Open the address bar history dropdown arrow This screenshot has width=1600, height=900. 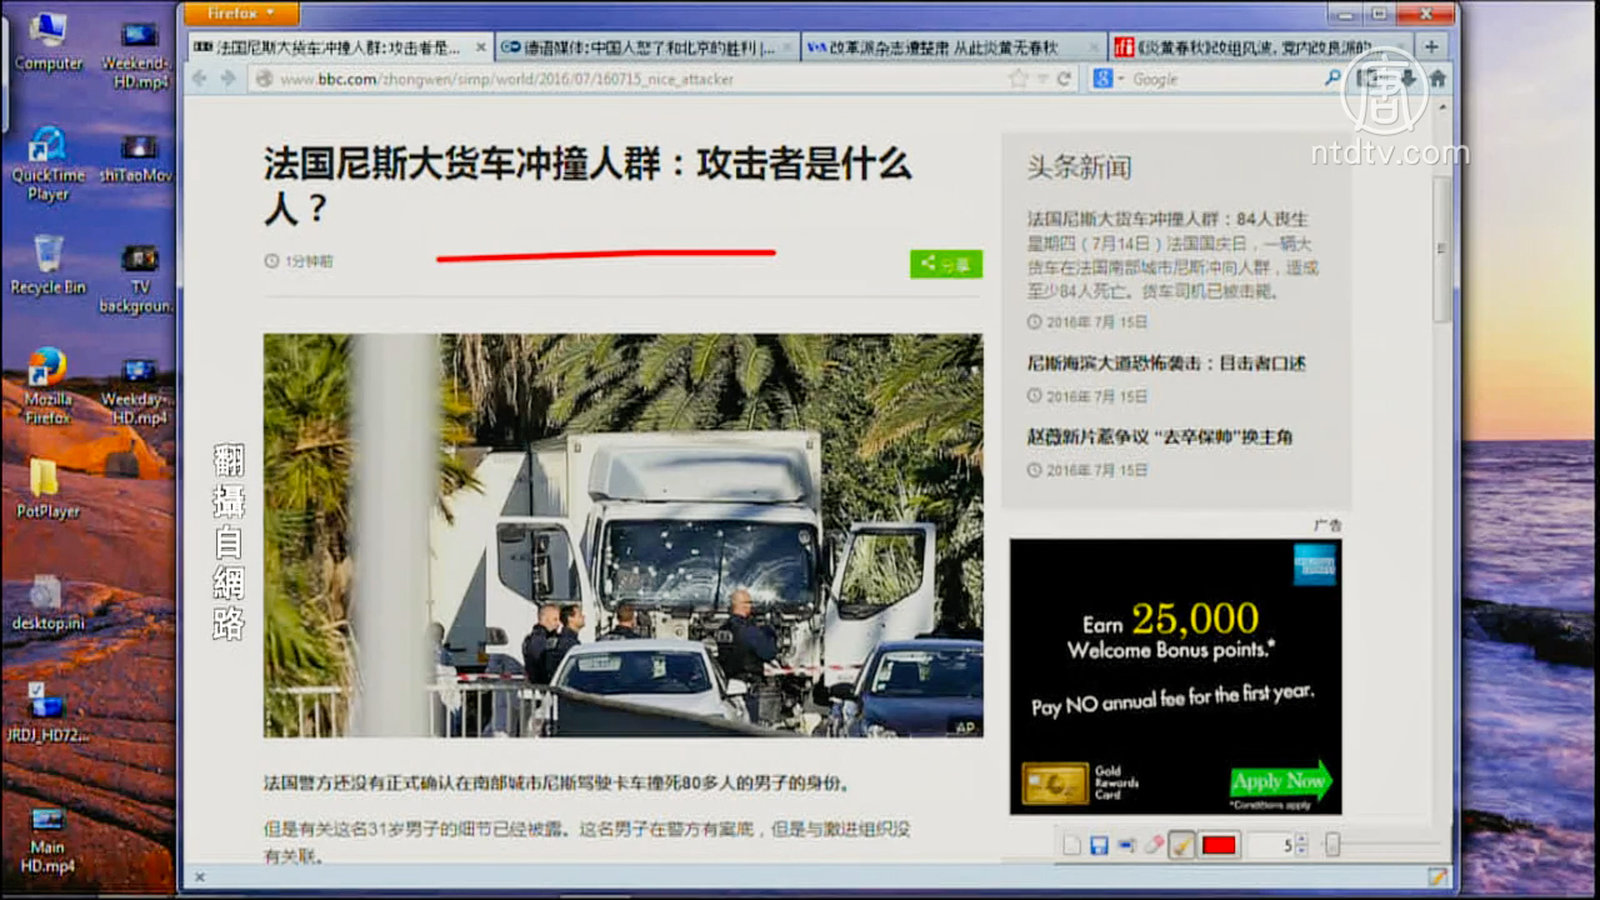click(1042, 79)
